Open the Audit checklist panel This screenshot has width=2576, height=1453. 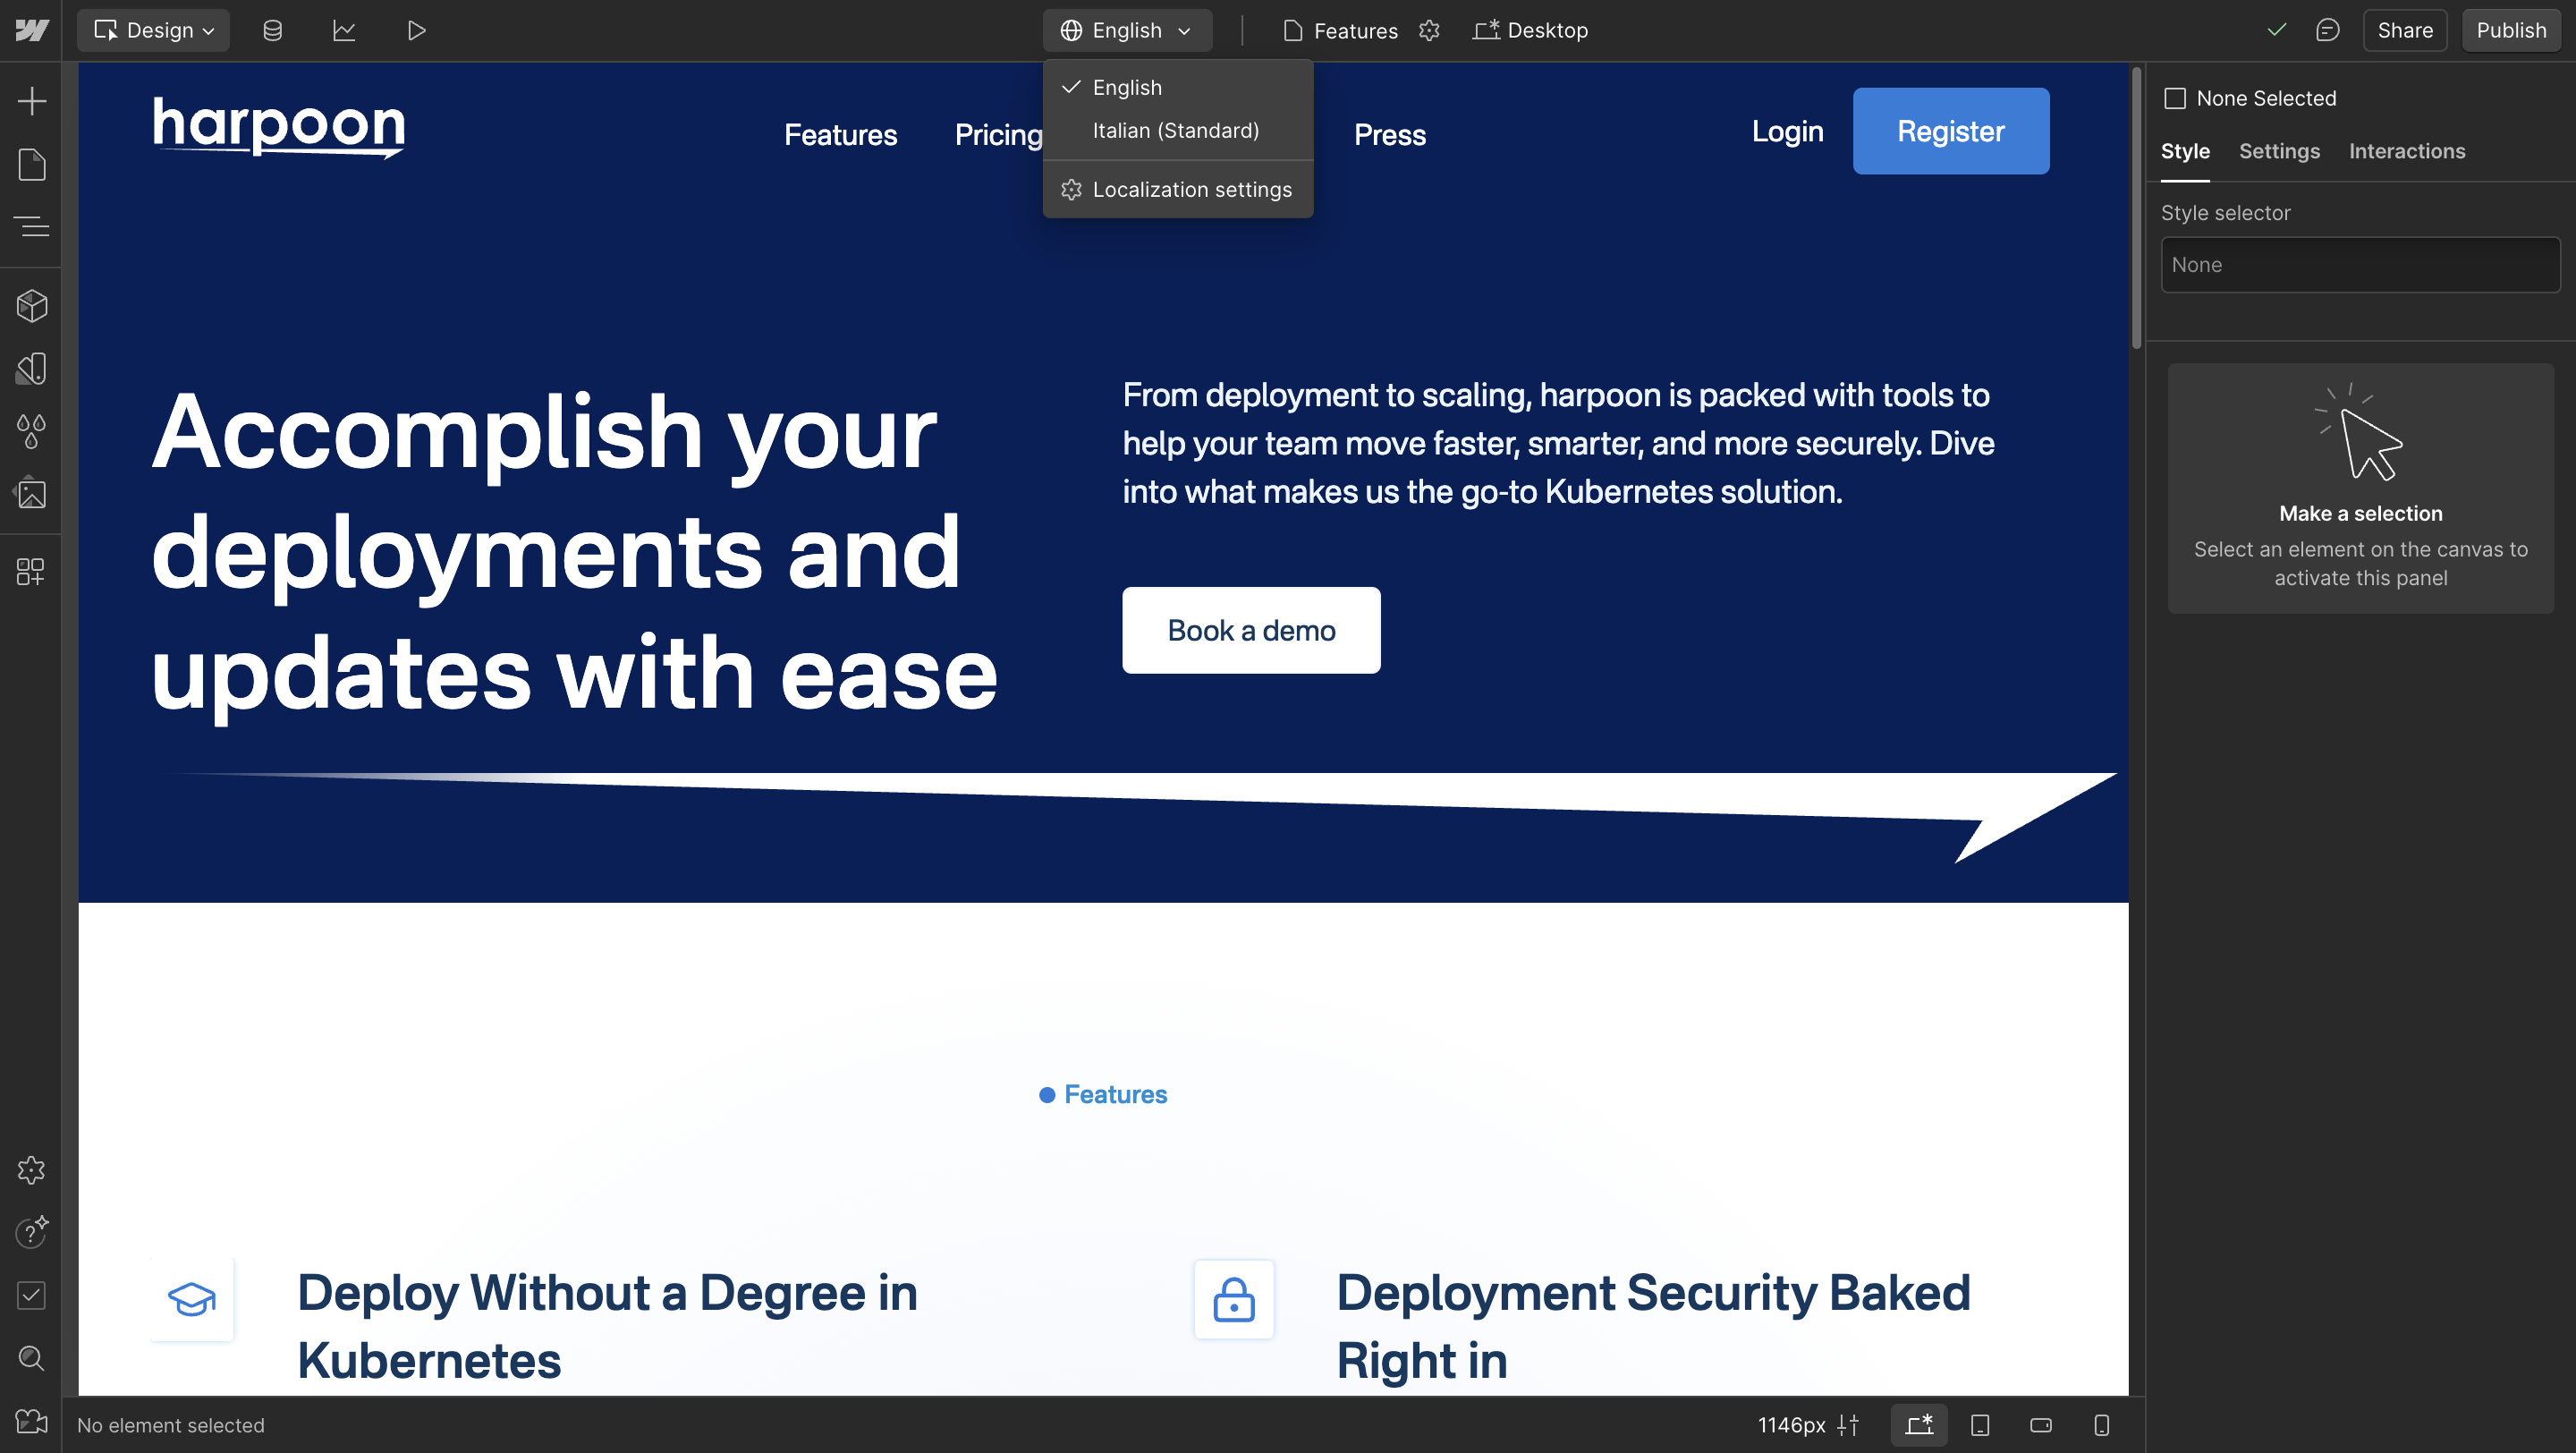31,1295
